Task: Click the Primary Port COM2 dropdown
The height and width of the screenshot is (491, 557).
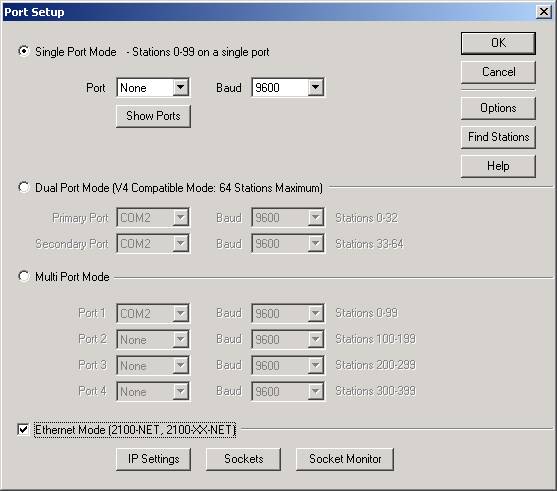Action: click(153, 217)
